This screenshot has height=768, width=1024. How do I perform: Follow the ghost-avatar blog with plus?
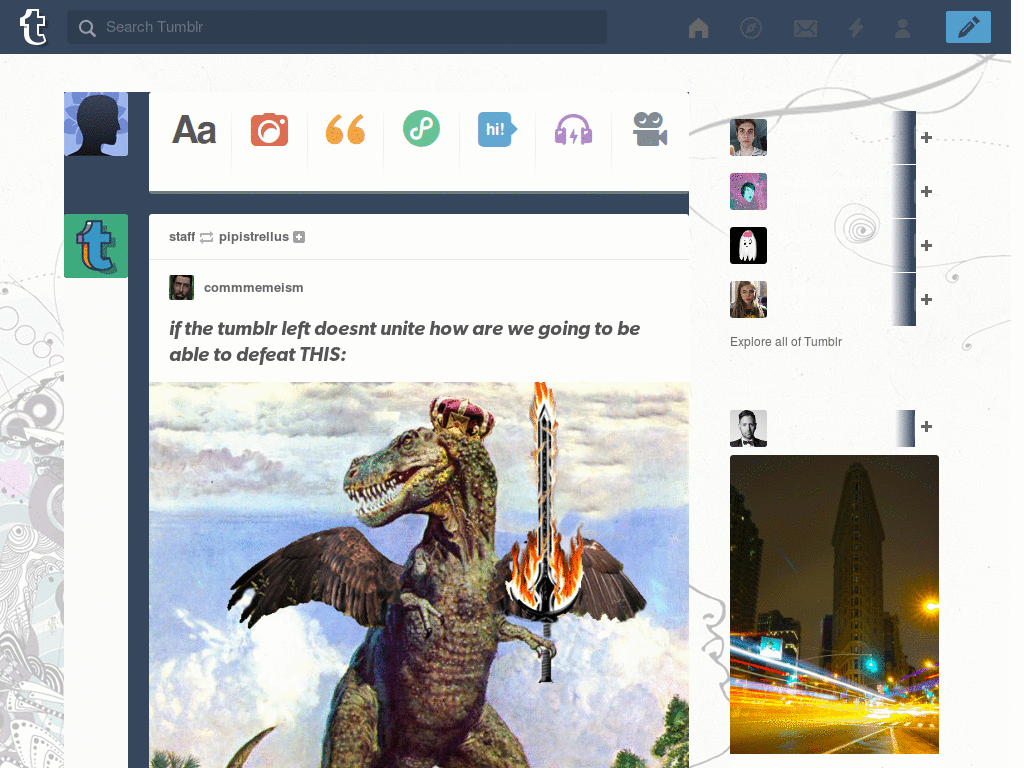click(926, 246)
